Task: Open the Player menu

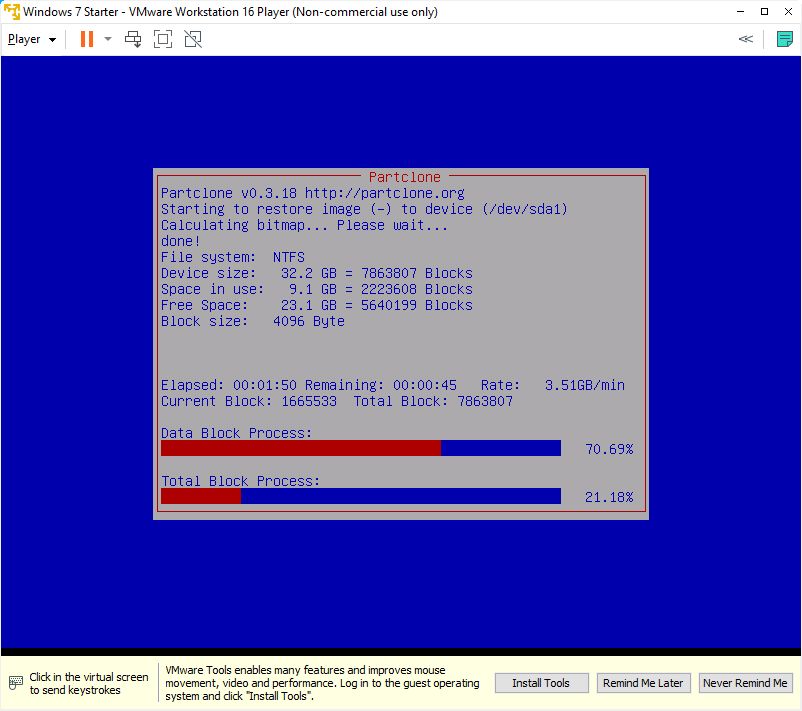Action: pyautogui.click(x=31, y=39)
